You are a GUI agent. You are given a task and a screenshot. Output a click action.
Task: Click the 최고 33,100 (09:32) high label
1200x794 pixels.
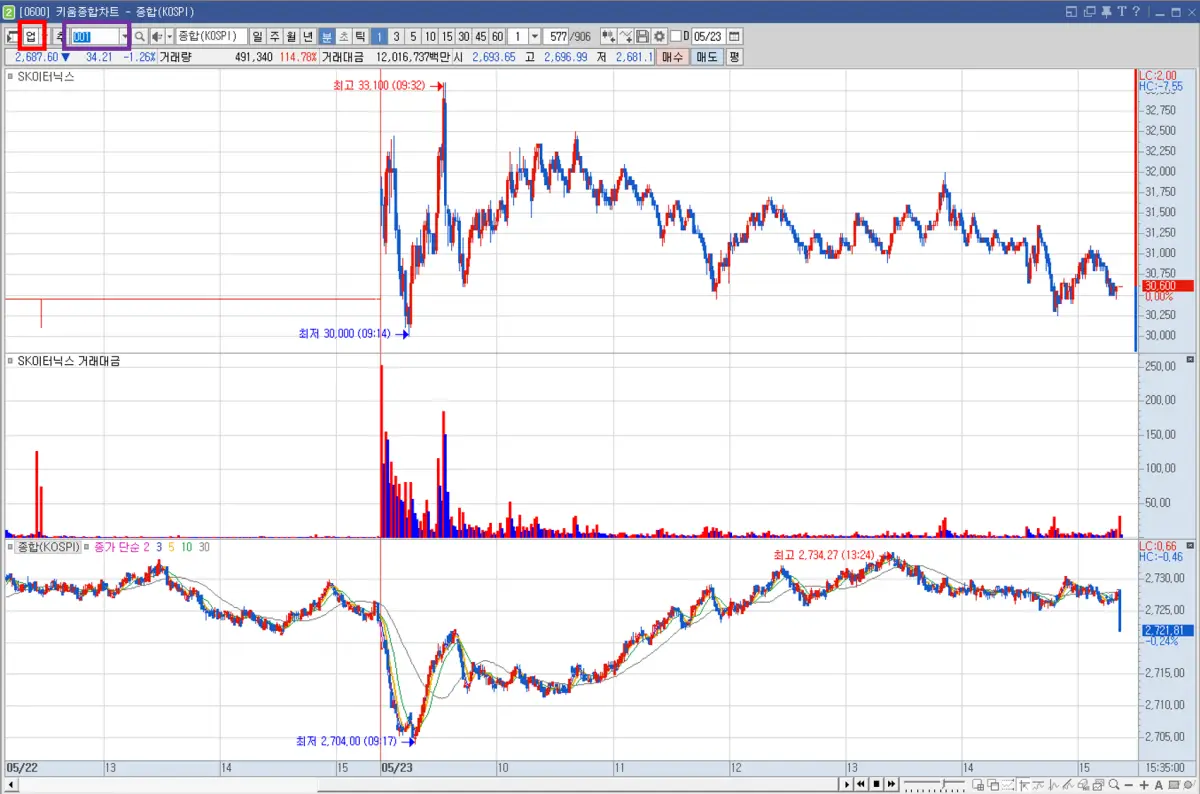coord(380,86)
